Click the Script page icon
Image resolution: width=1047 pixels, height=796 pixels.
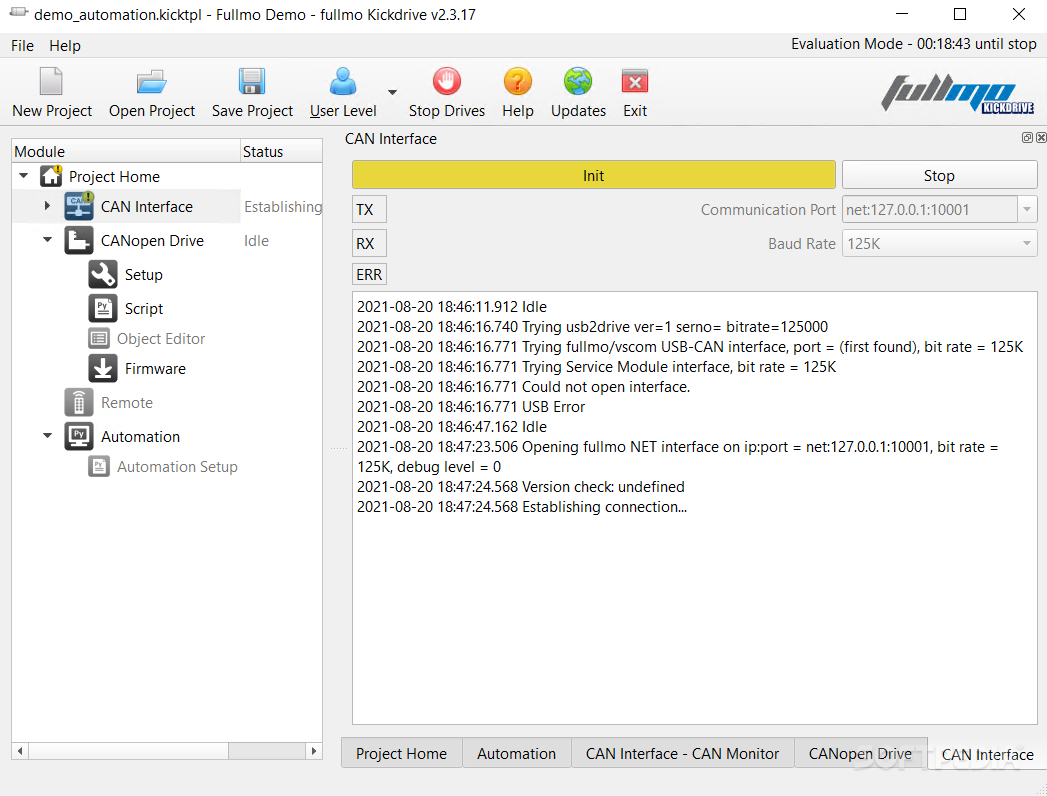[x=103, y=309]
